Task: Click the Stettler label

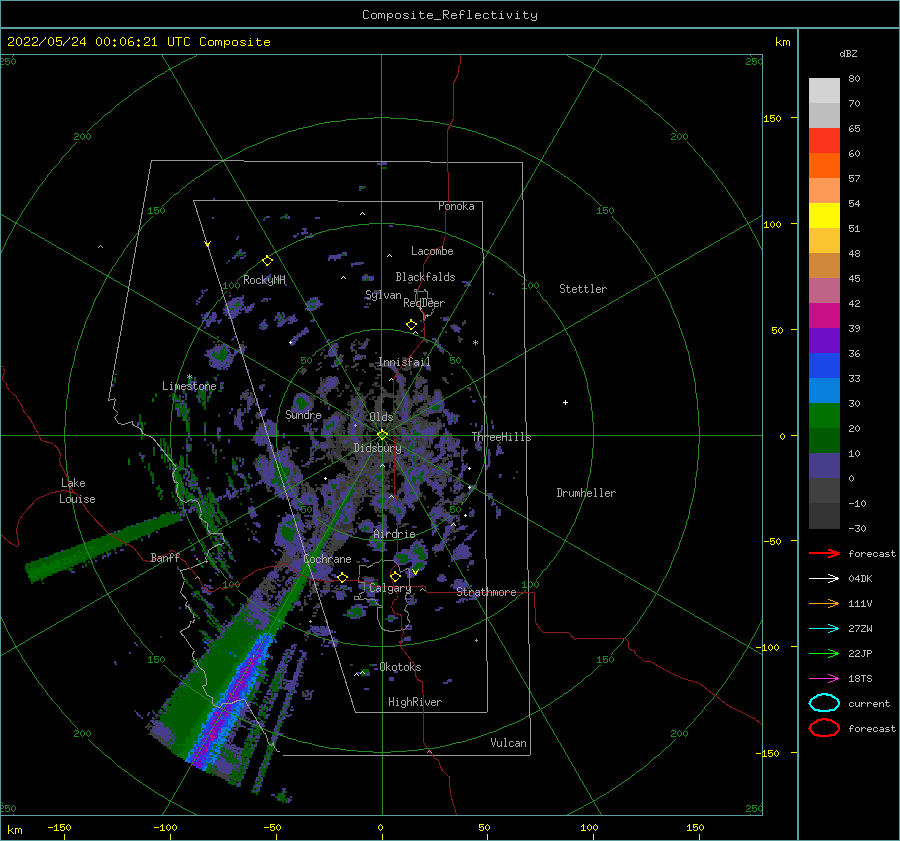Action: tap(583, 289)
